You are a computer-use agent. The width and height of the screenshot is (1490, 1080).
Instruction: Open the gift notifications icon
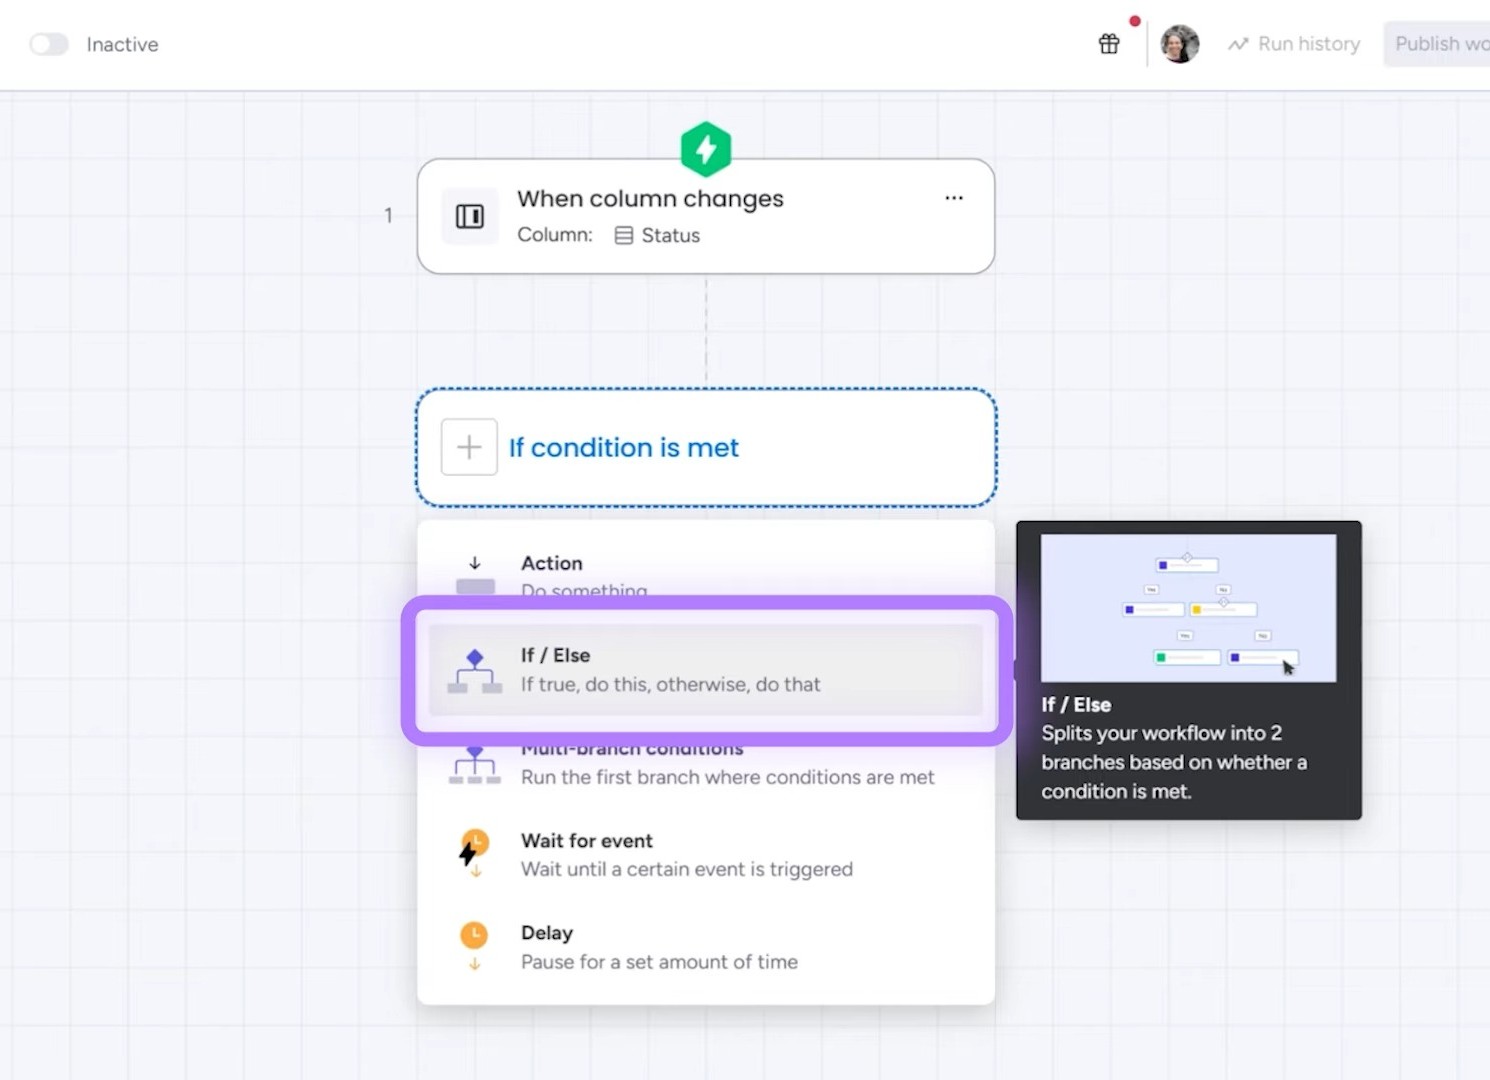coord(1108,43)
